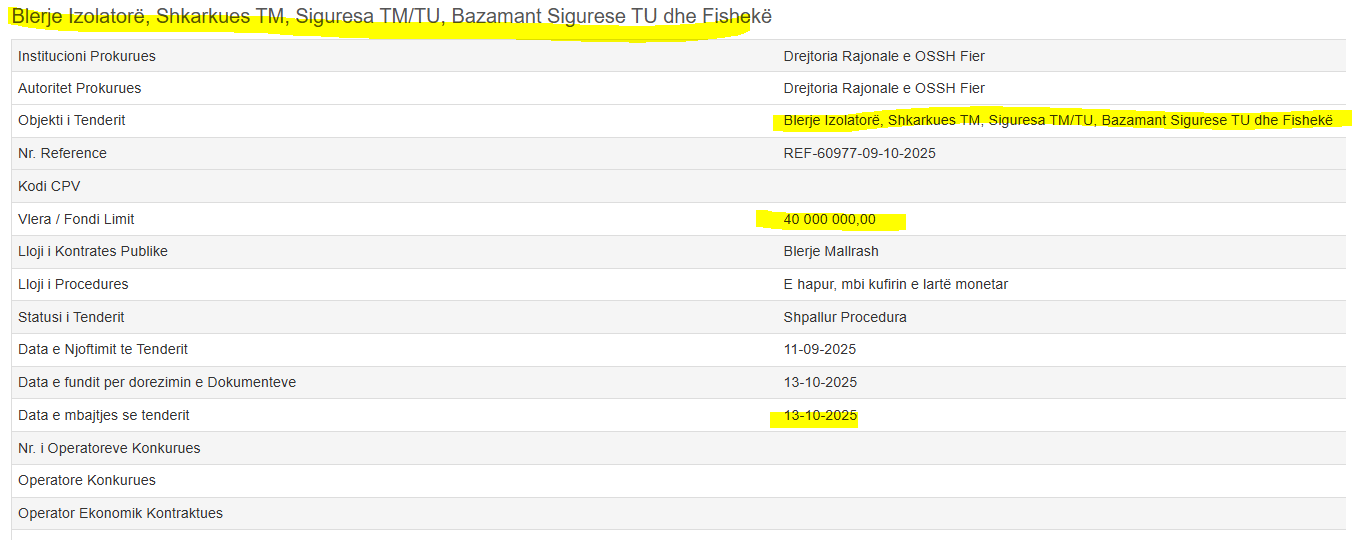The height and width of the screenshot is (540, 1352).
Task: Click the Operatore Konkurues row label
Action: click(87, 480)
